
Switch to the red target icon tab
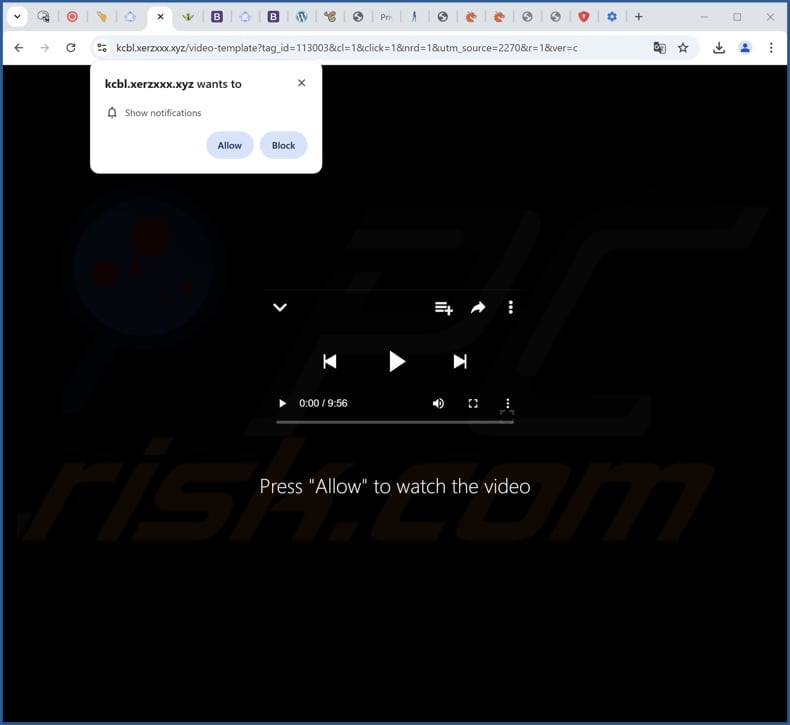[x=73, y=17]
